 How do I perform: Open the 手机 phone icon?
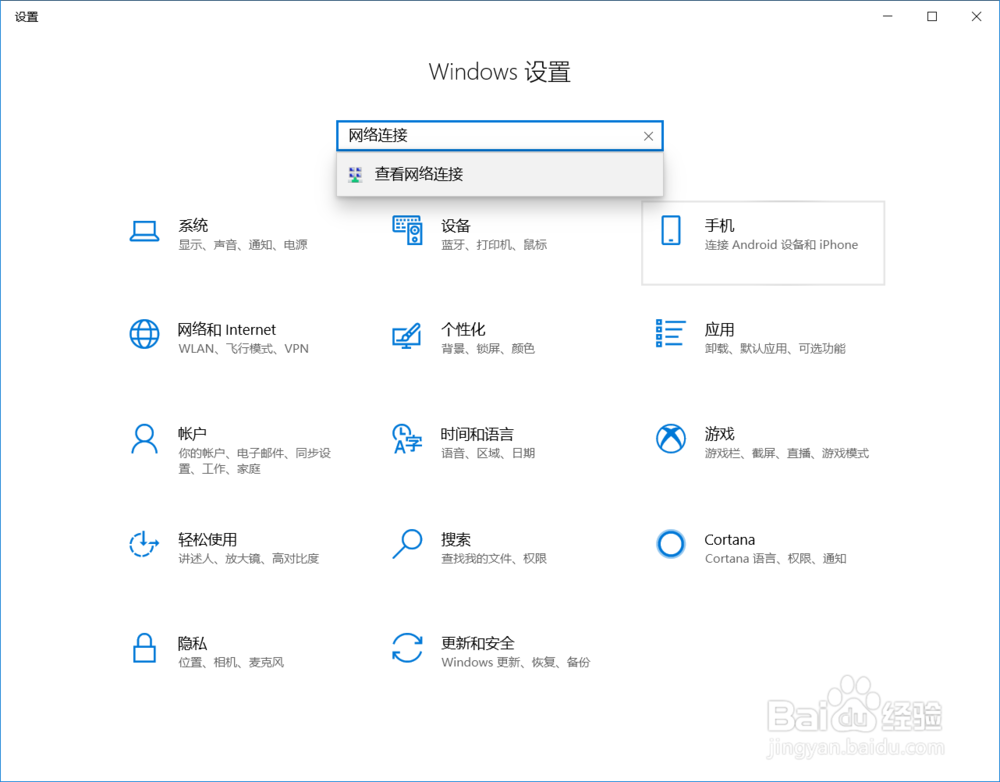click(x=670, y=230)
